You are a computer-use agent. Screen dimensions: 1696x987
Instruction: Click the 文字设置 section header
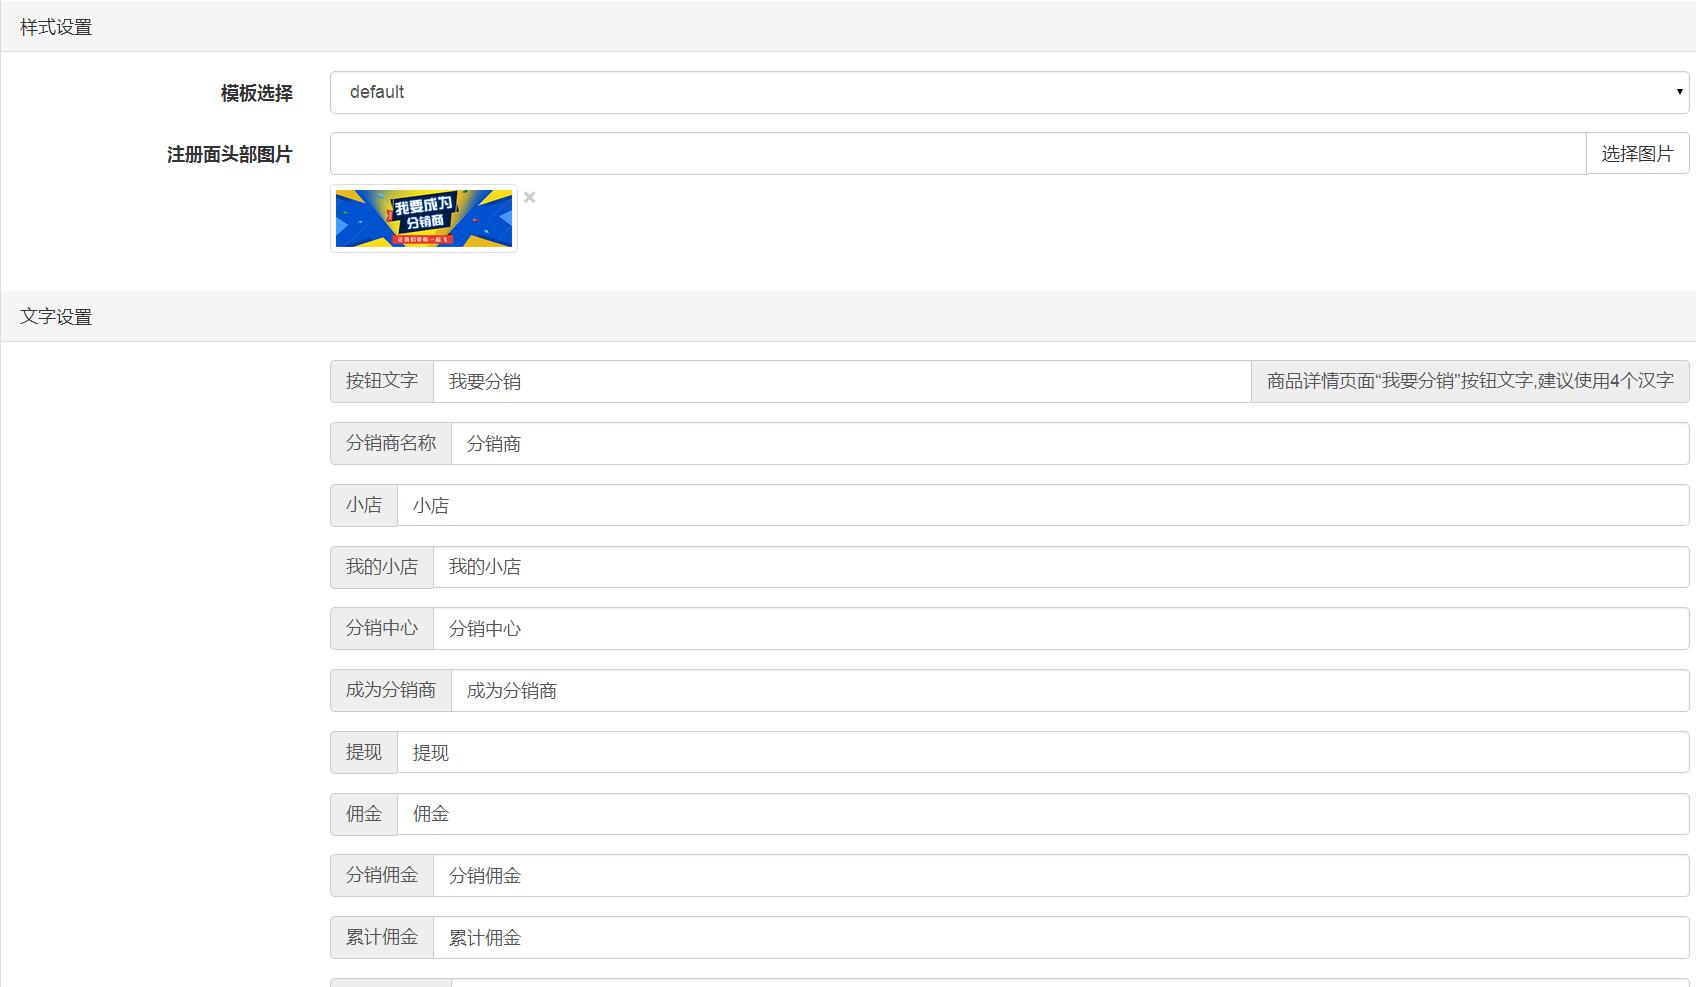point(56,317)
